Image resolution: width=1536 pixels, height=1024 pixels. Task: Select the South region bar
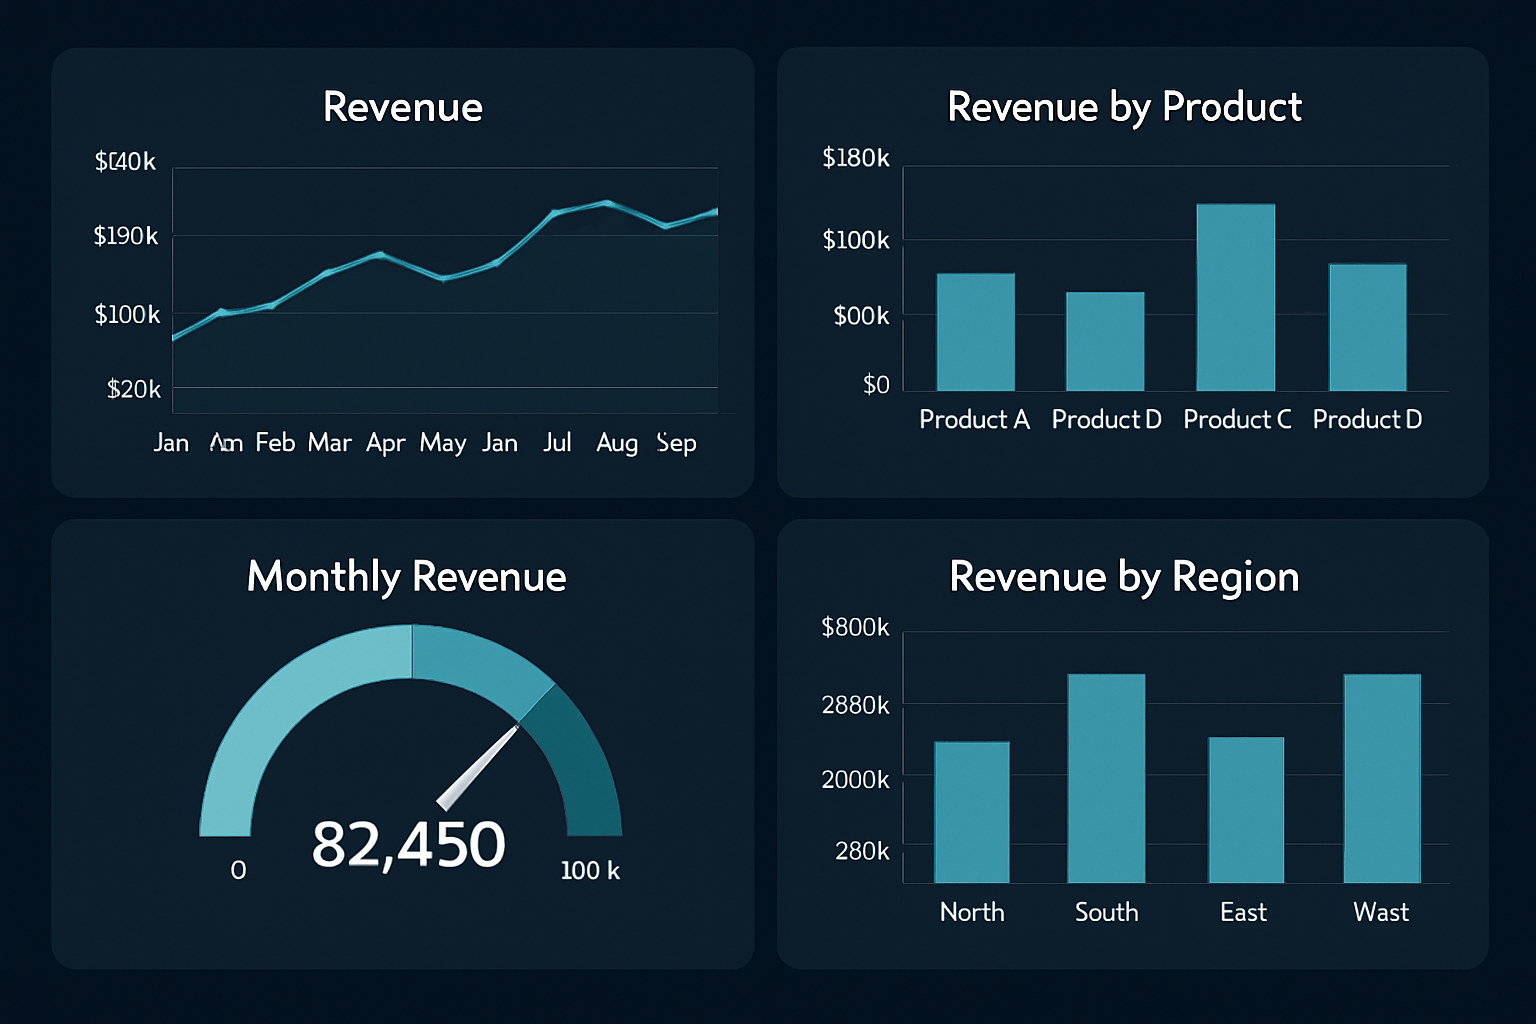[x=1106, y=780]
